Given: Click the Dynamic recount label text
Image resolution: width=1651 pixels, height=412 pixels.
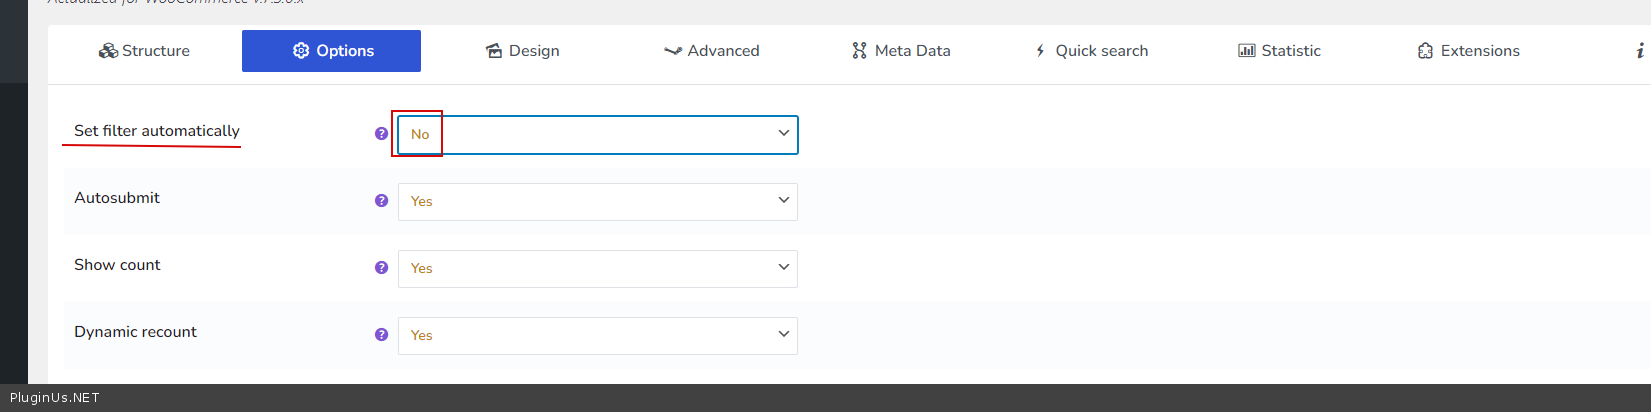Looking at the screenshot, I should 135,332.
